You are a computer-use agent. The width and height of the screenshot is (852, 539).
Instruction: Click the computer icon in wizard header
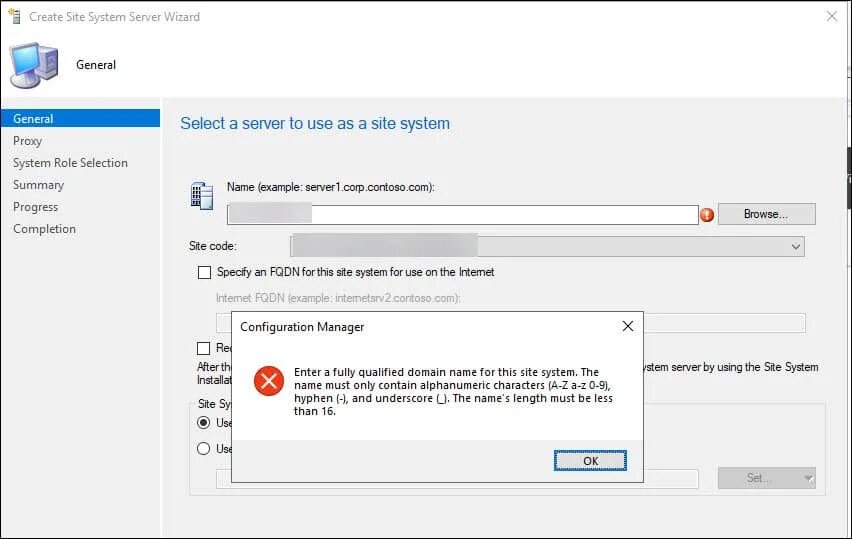click(34, 65)
